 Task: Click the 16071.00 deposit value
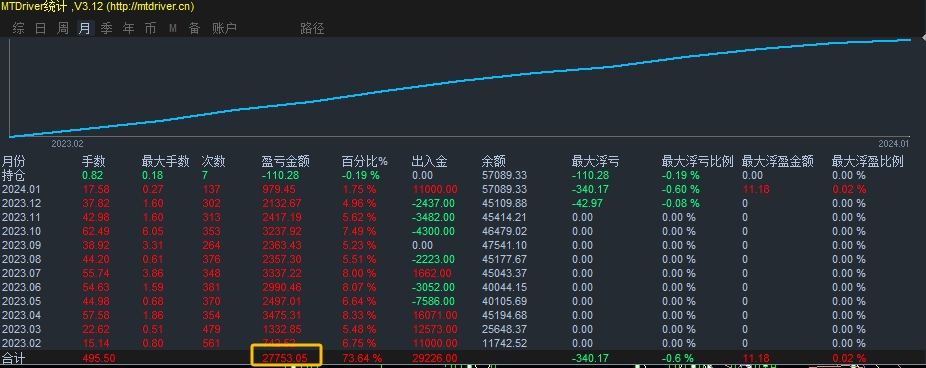[x=434, y=315]
